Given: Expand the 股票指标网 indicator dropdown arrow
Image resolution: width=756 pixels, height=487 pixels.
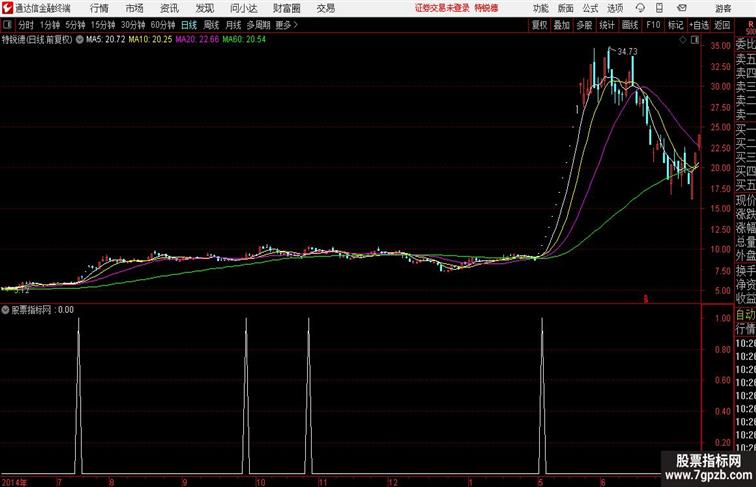Looking at the screenshot, I should (5, 310).
